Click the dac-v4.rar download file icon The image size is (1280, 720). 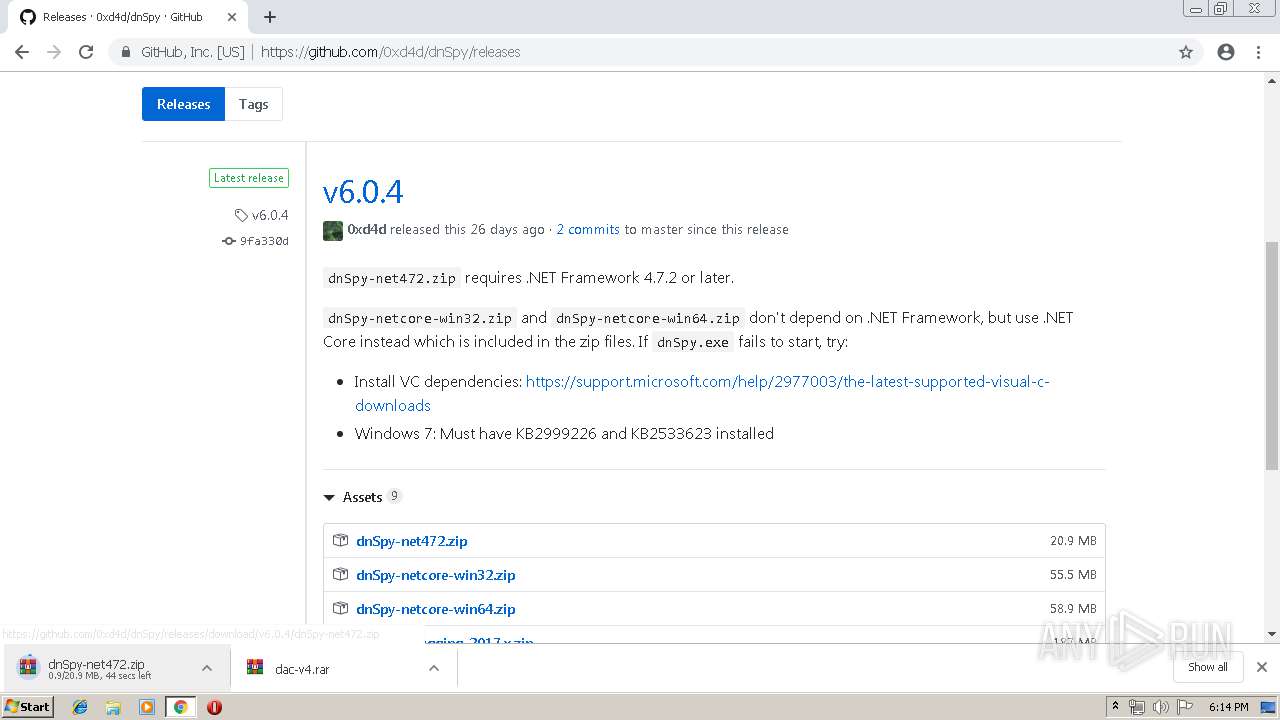pos(255,668)
